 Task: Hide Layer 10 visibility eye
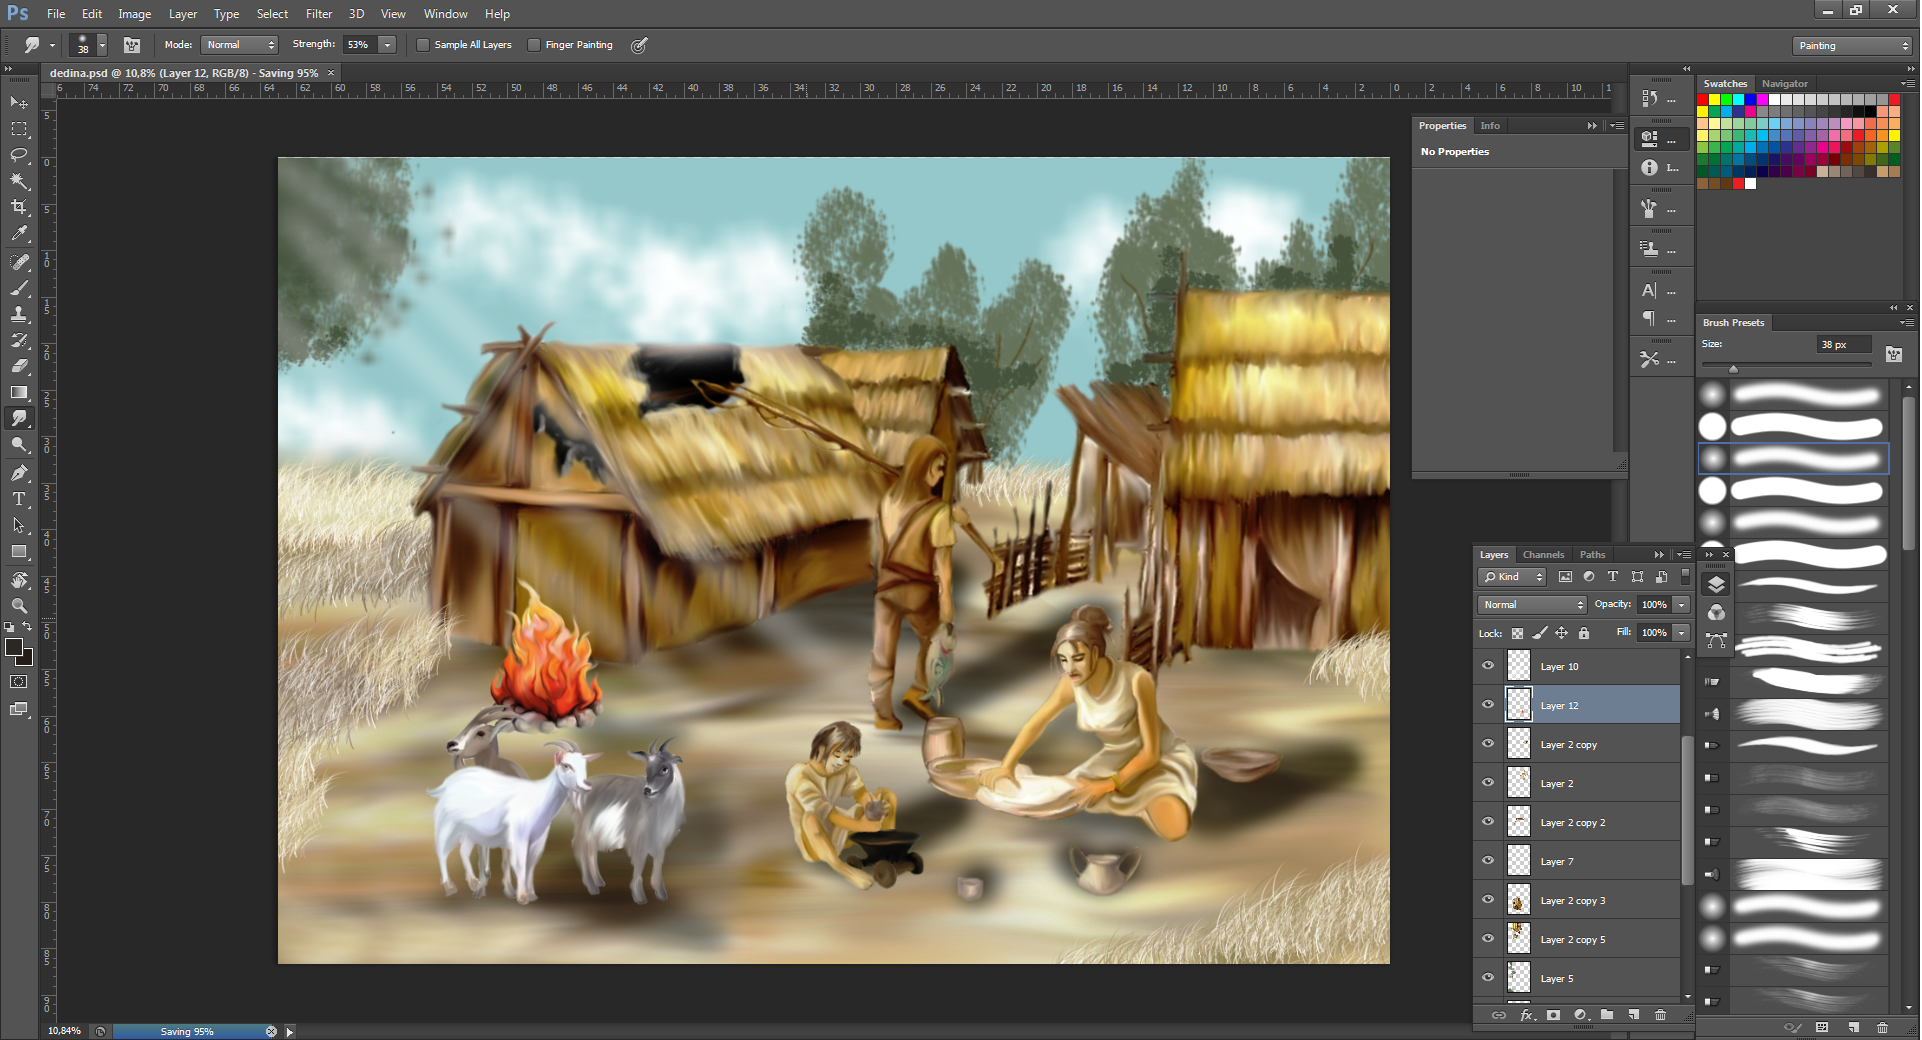click(x=1488, y=666)
